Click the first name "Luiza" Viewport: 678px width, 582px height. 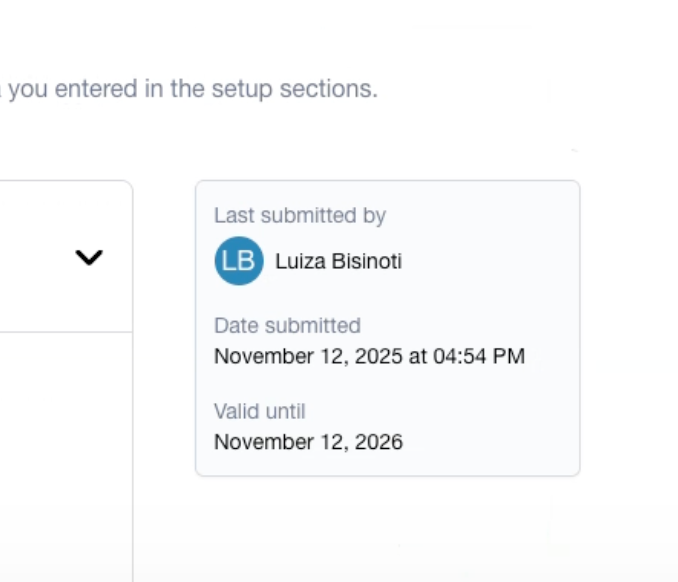click(298, 262)
